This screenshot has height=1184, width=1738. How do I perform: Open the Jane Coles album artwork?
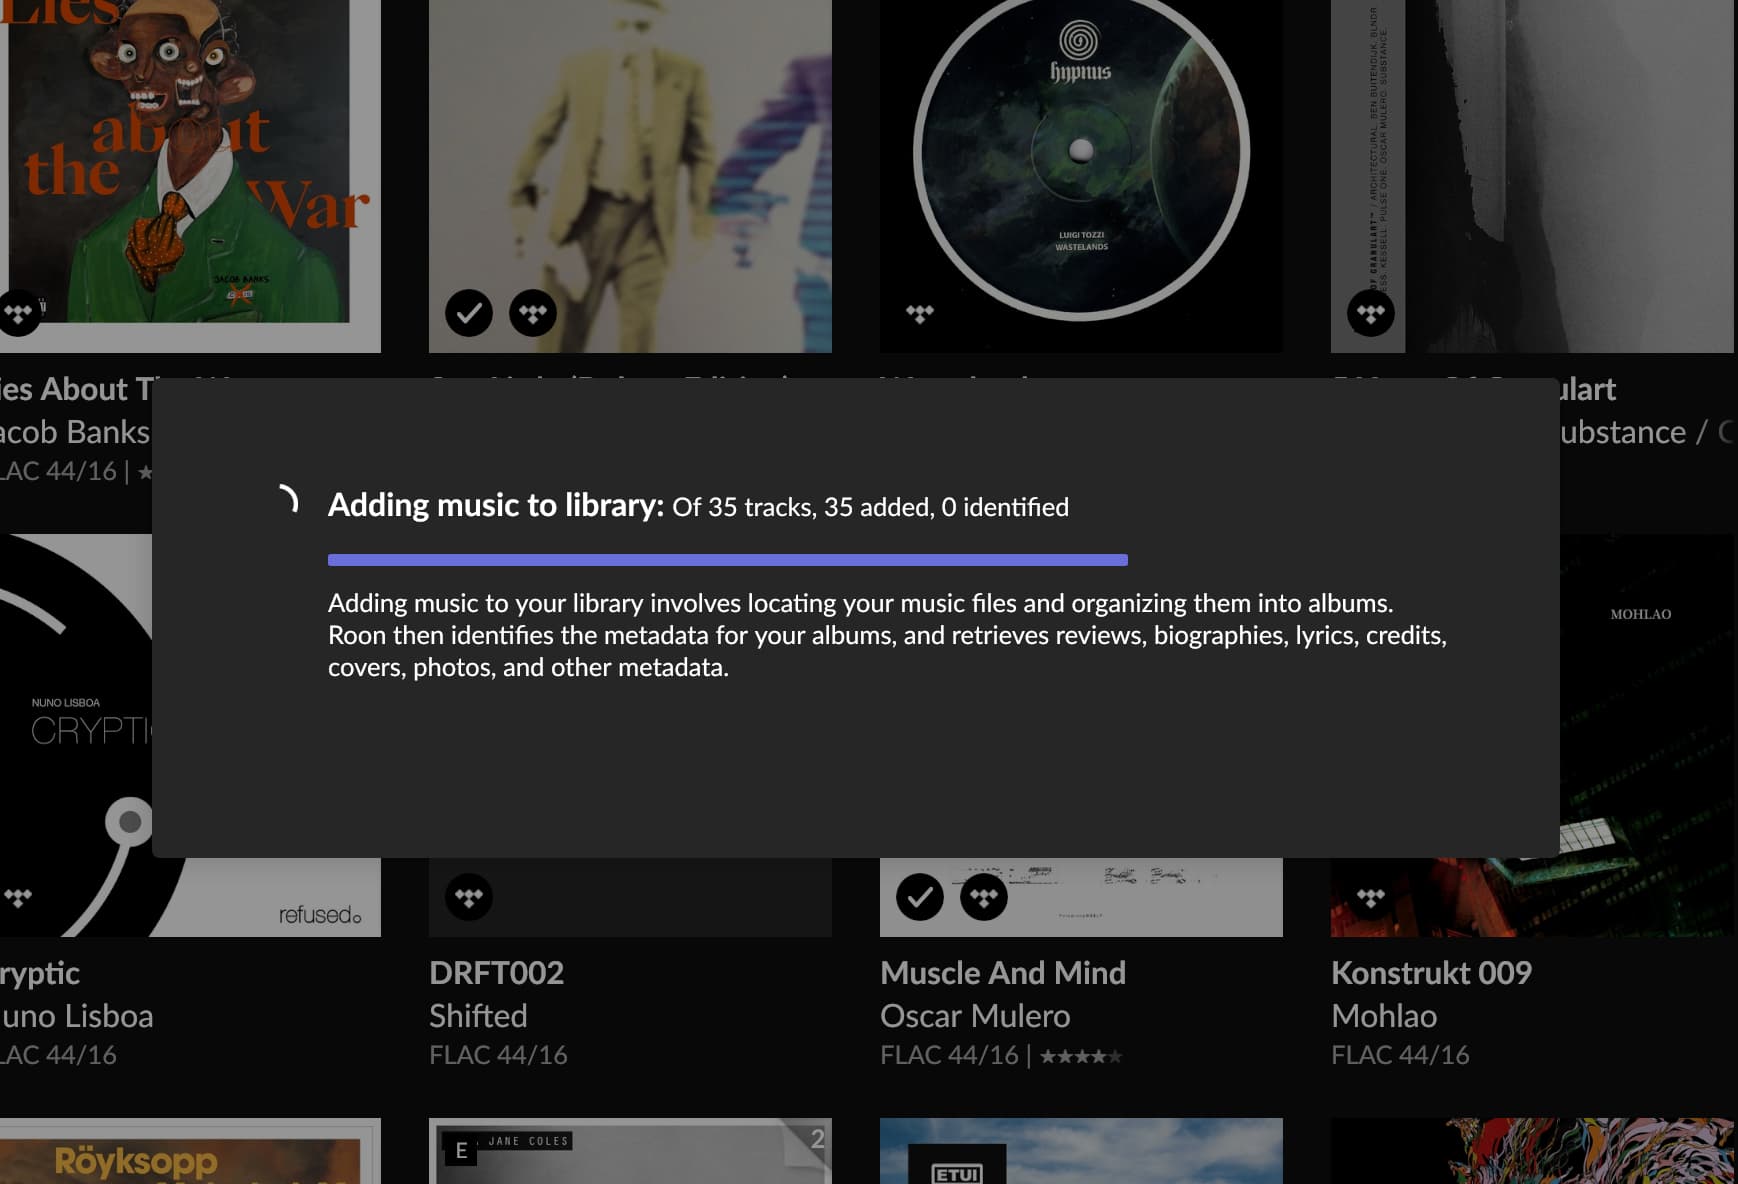pos(630,1151)
